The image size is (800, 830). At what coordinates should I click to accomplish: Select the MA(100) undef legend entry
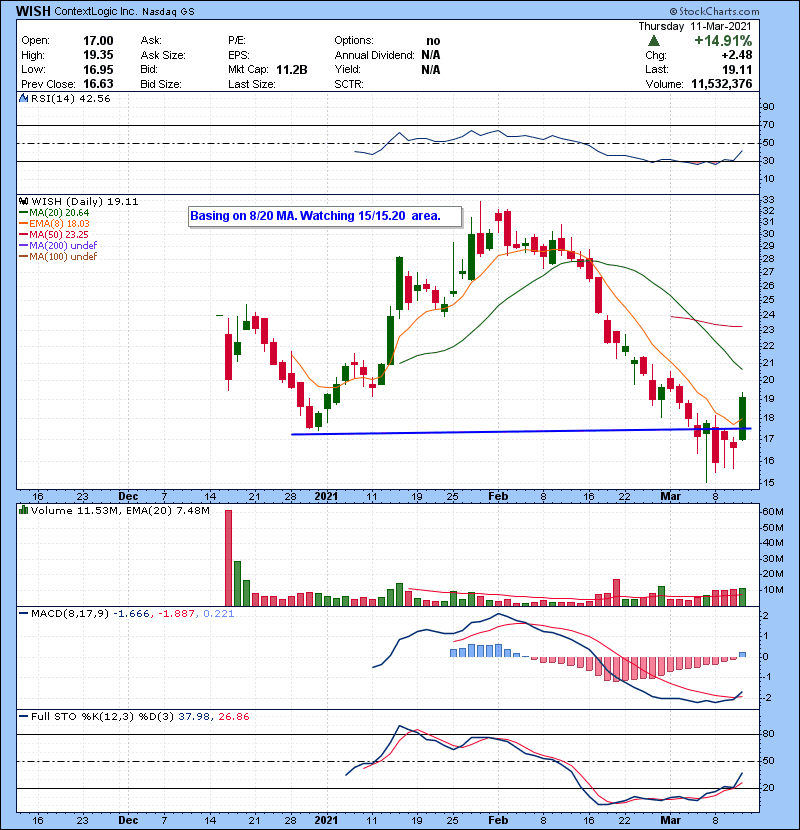pos(58,257)
